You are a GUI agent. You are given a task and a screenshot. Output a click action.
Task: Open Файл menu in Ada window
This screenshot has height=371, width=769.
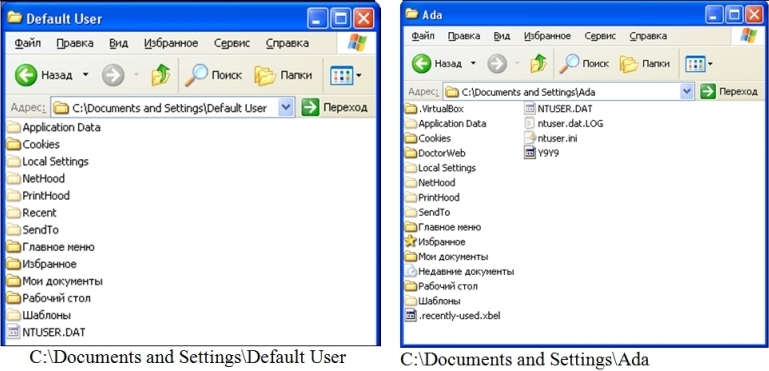[423, 36]
